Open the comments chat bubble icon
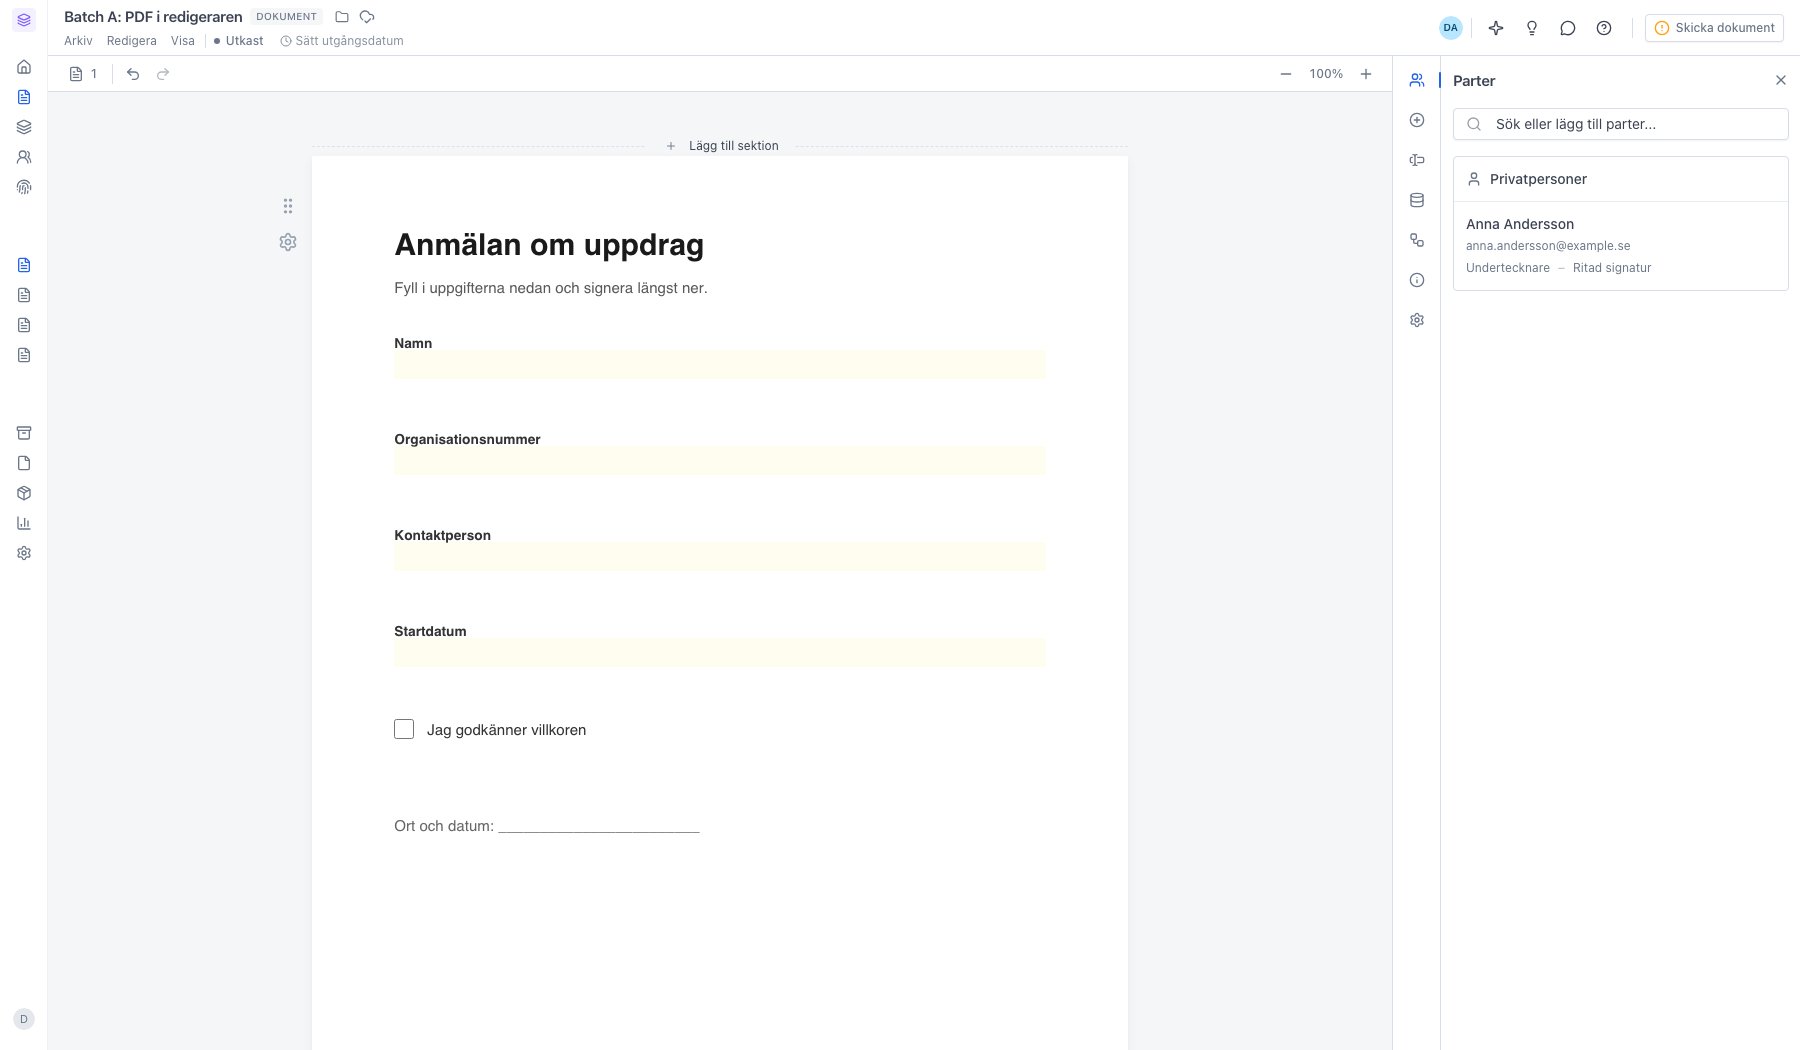The height and width of the screenshot is (1050, 1800). click(1568, 28)
